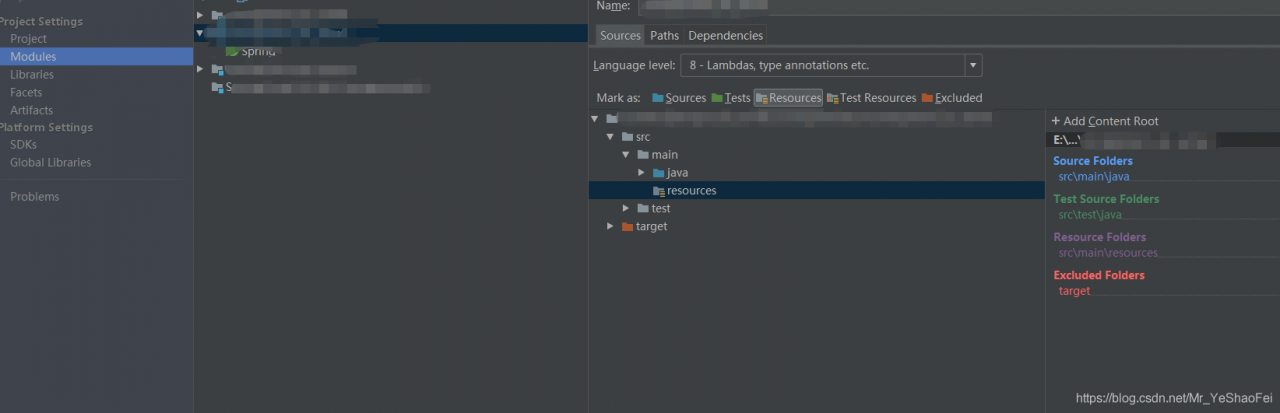Select the src folder in tree
This screenshot has height=413, width=1280.
pos(643,137)
